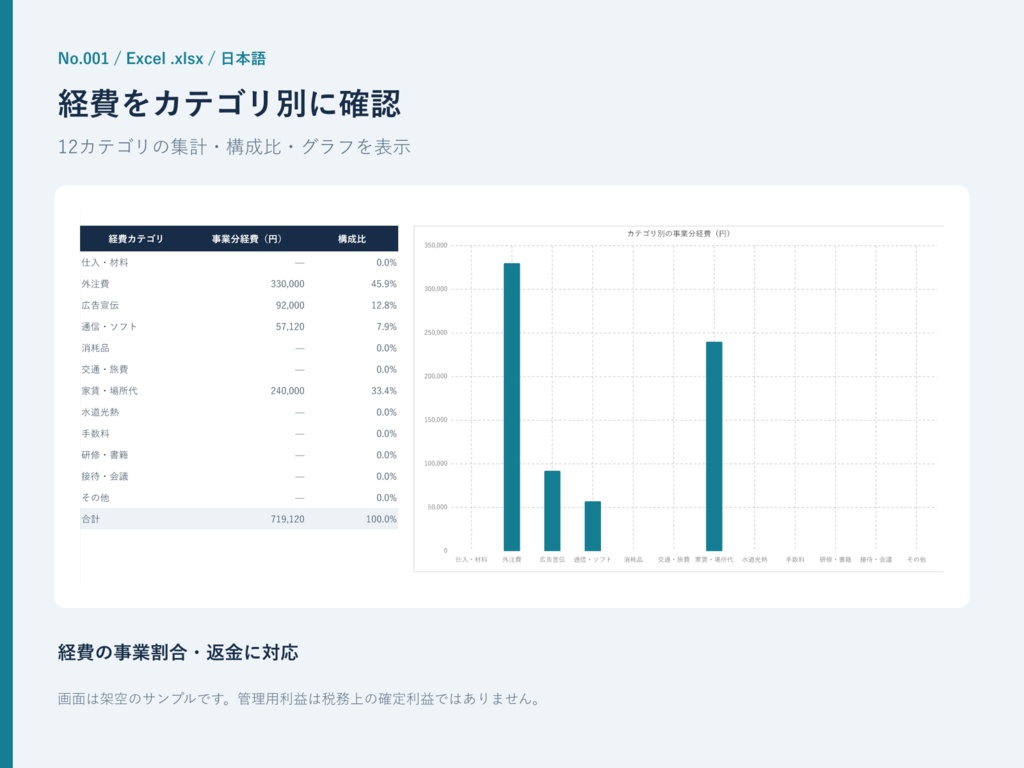Select the "事業分経費（円）" column header
This screenshot has height=768, width=1024.
246,239
